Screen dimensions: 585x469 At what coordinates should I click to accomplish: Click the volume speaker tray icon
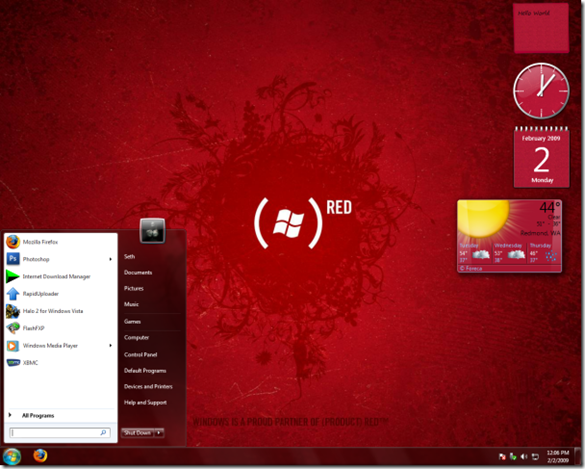tap(524, 456)
